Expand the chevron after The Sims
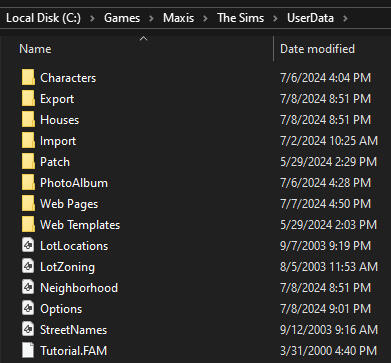The width and height of the screenshot is (391, 363). point(275,18)
